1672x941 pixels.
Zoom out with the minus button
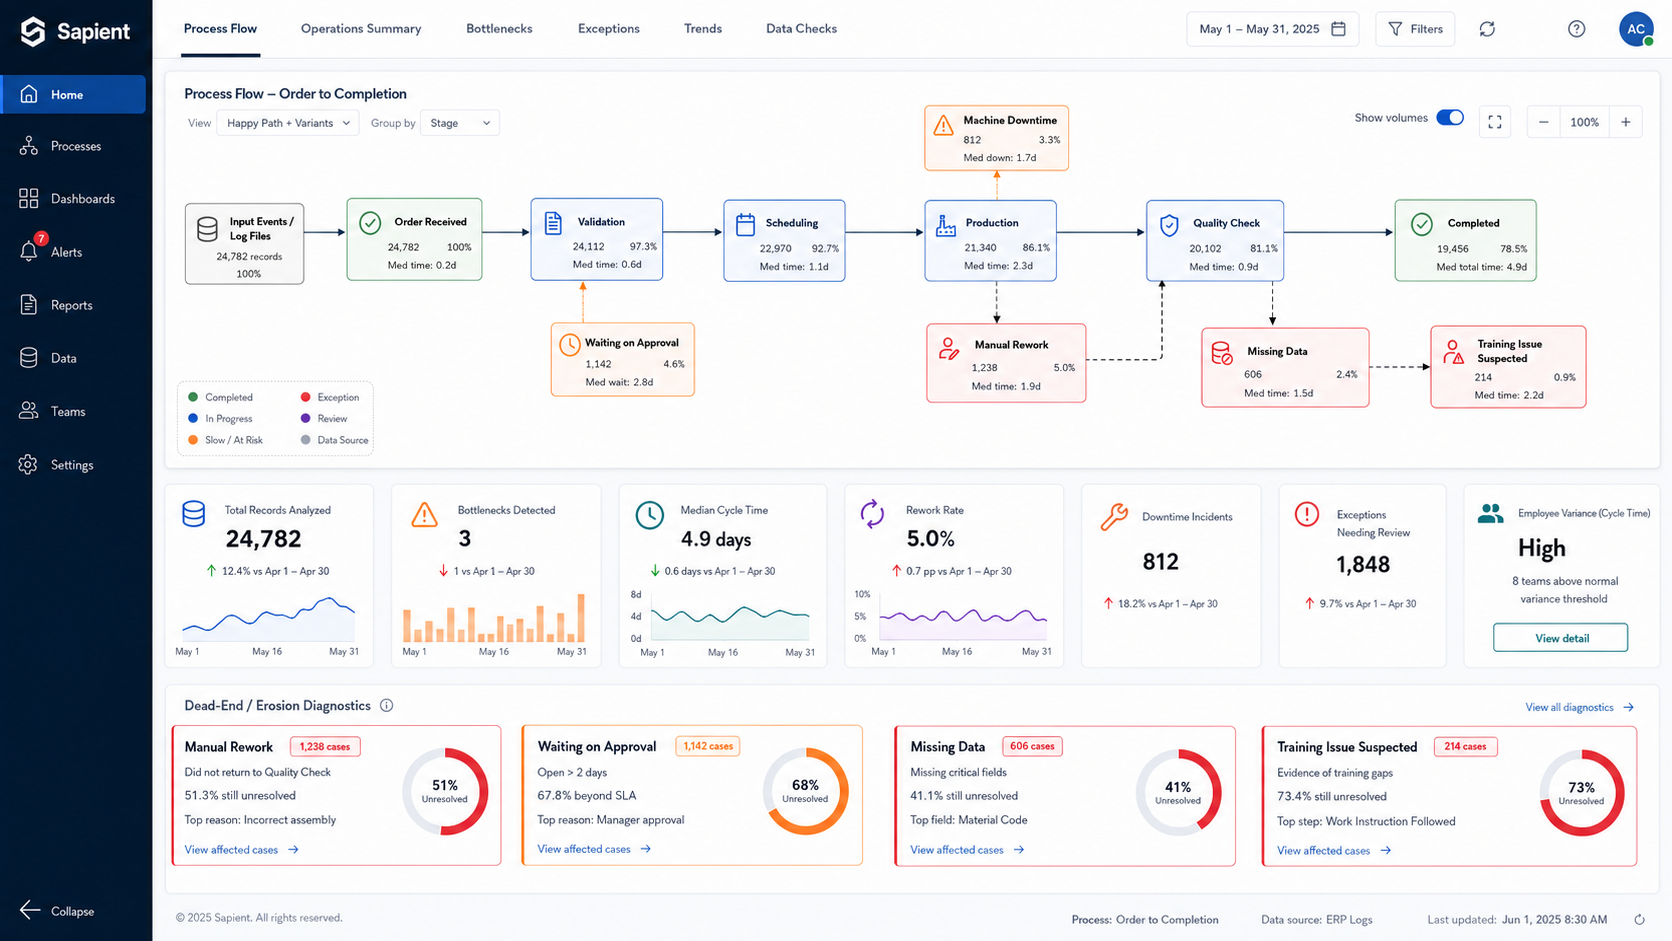click(x=1544, y=122)
